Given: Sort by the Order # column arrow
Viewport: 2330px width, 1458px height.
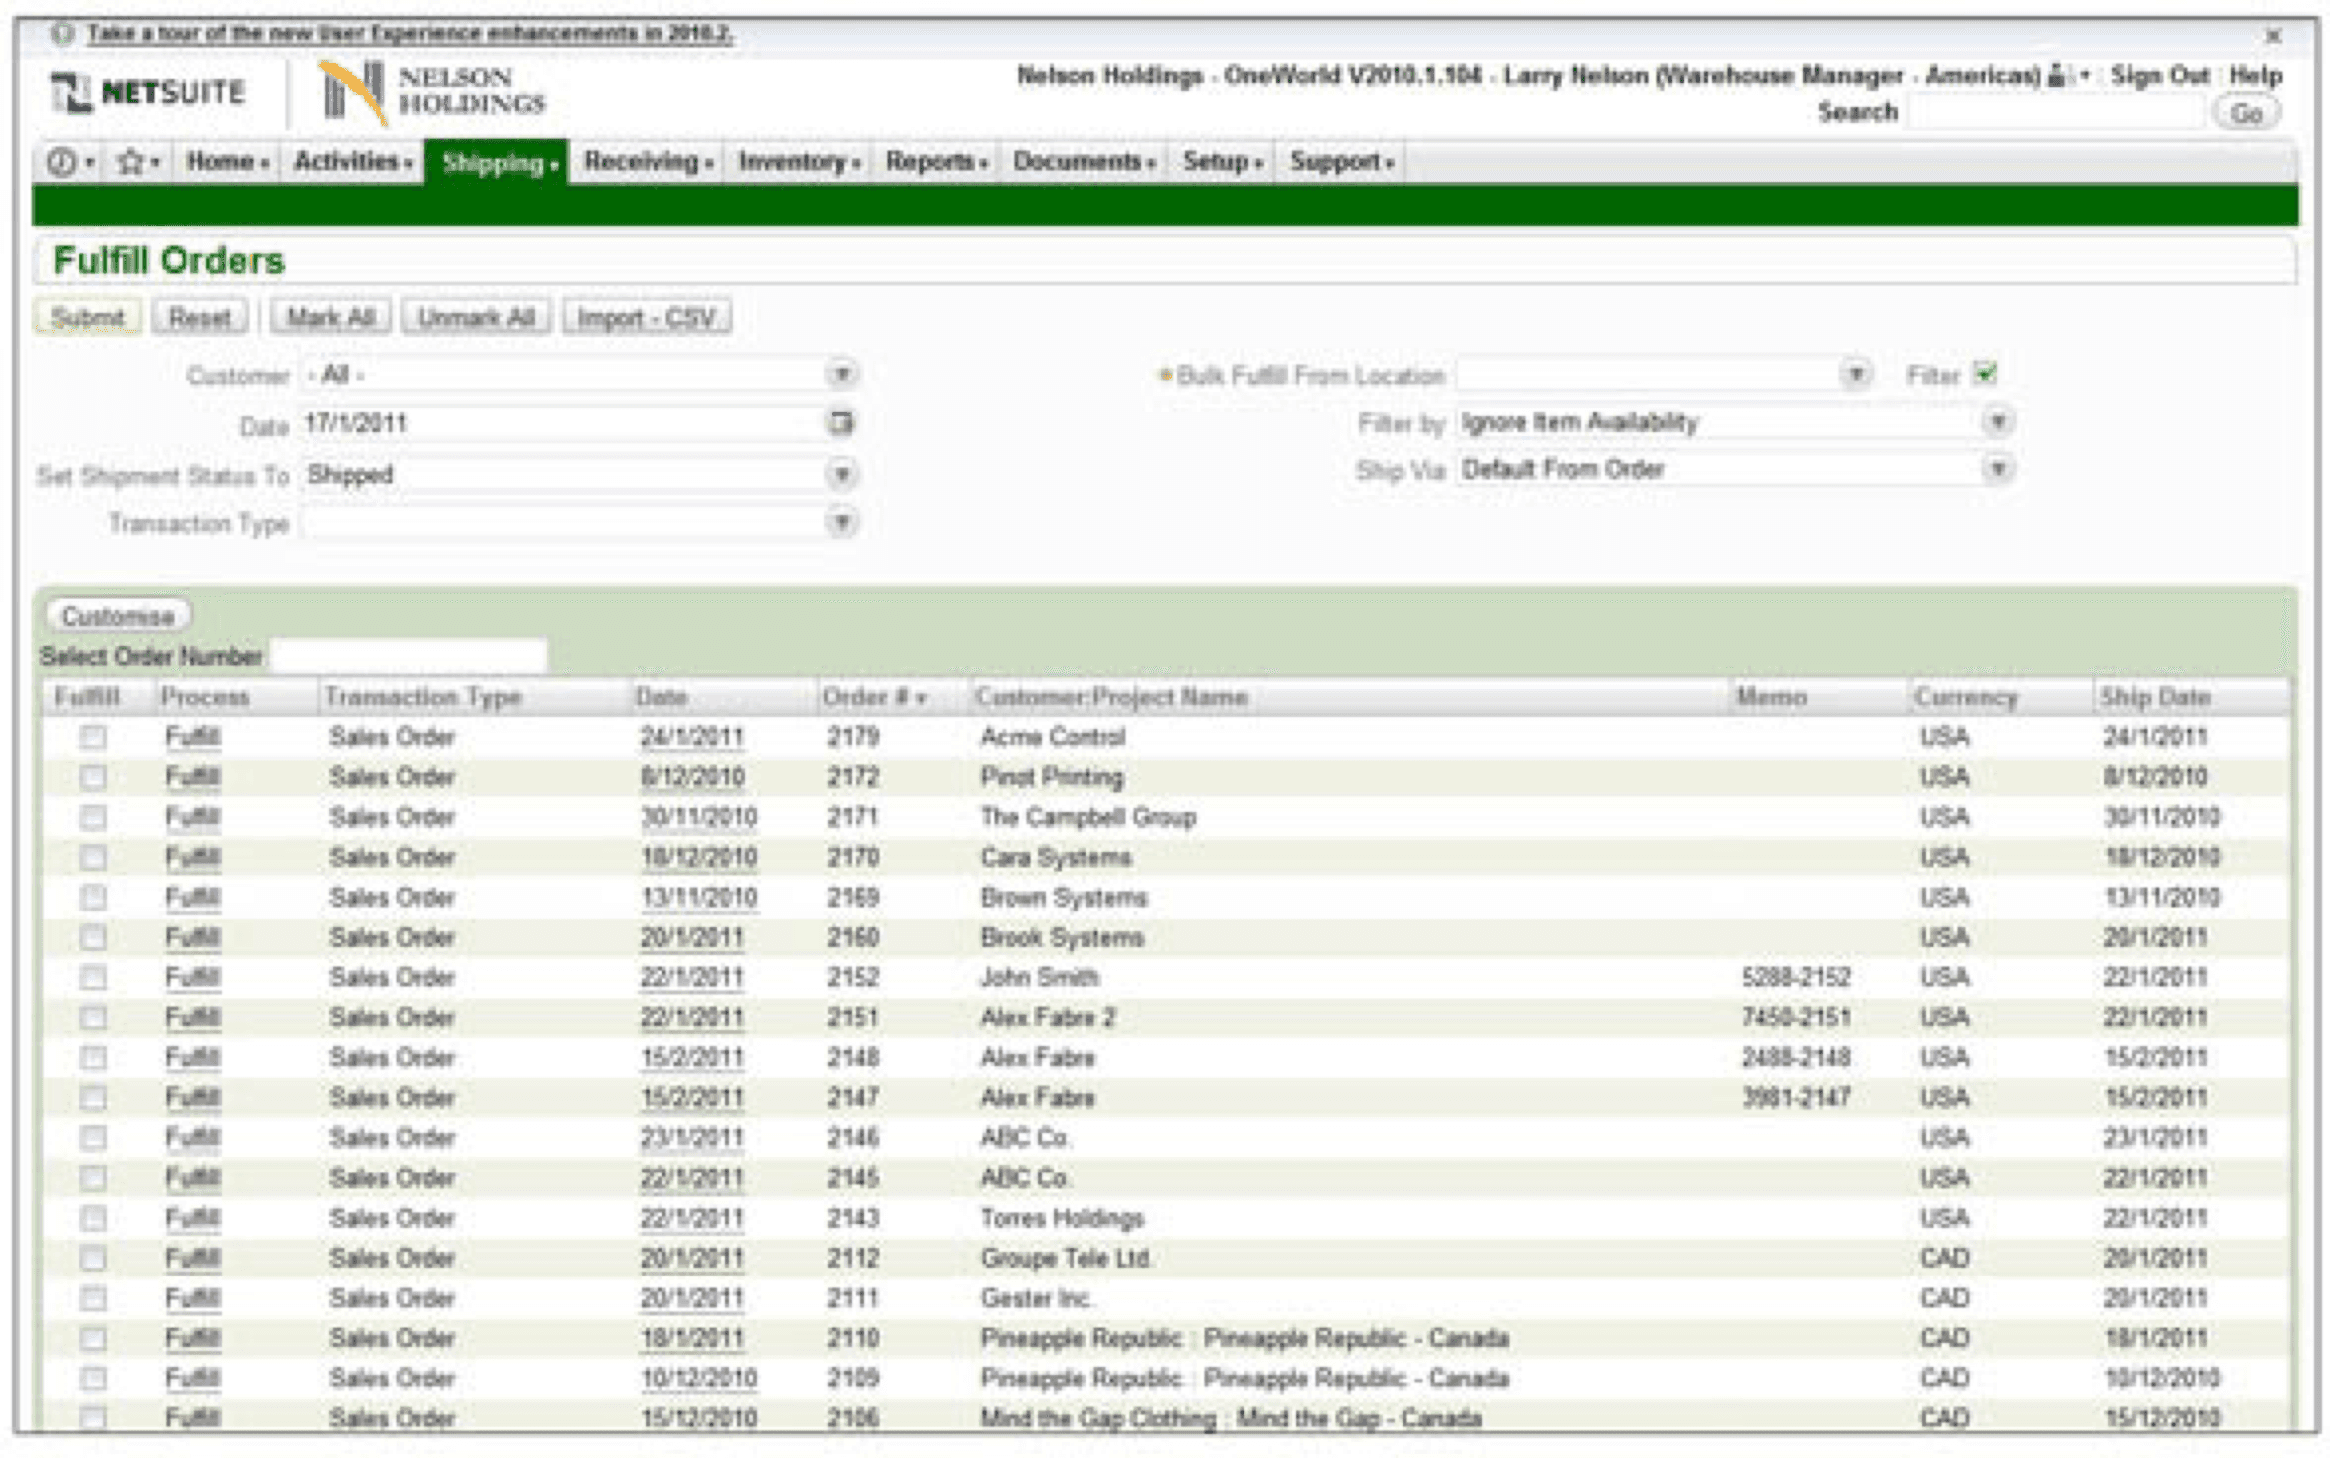Looking at the screenshot, I should (x=921, y=697).
